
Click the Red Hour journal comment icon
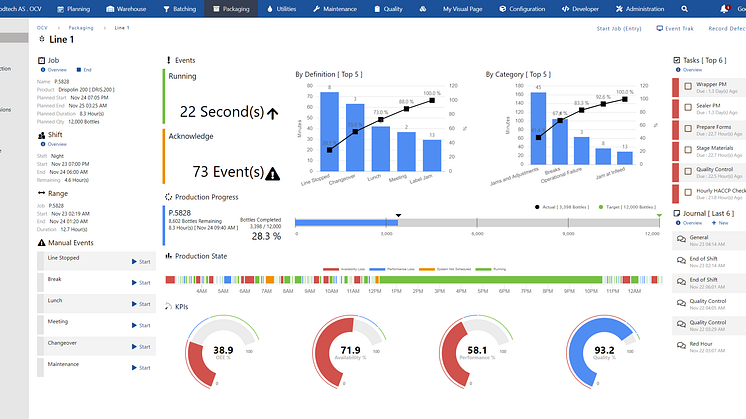(x=682, y=346)
